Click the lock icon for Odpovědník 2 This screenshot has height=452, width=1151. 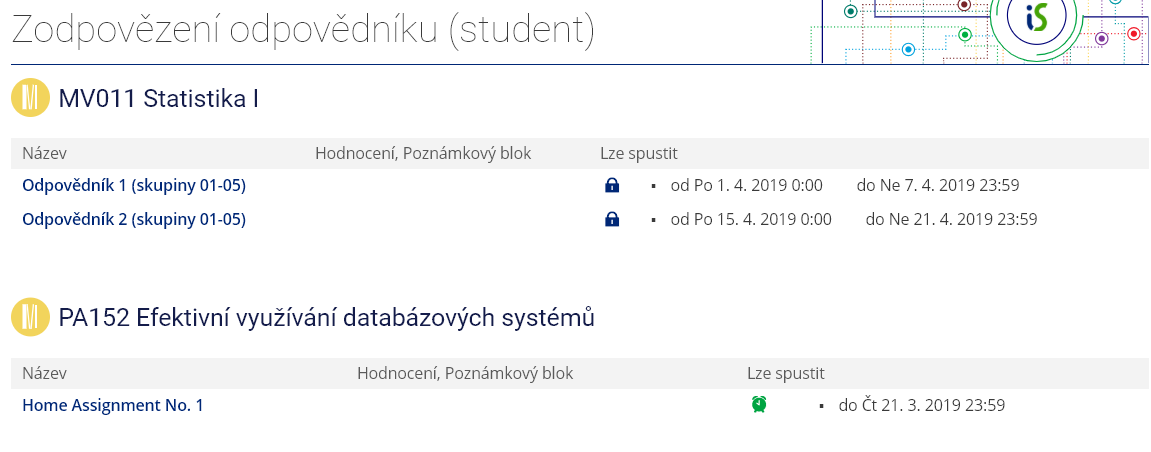[612, 219]
